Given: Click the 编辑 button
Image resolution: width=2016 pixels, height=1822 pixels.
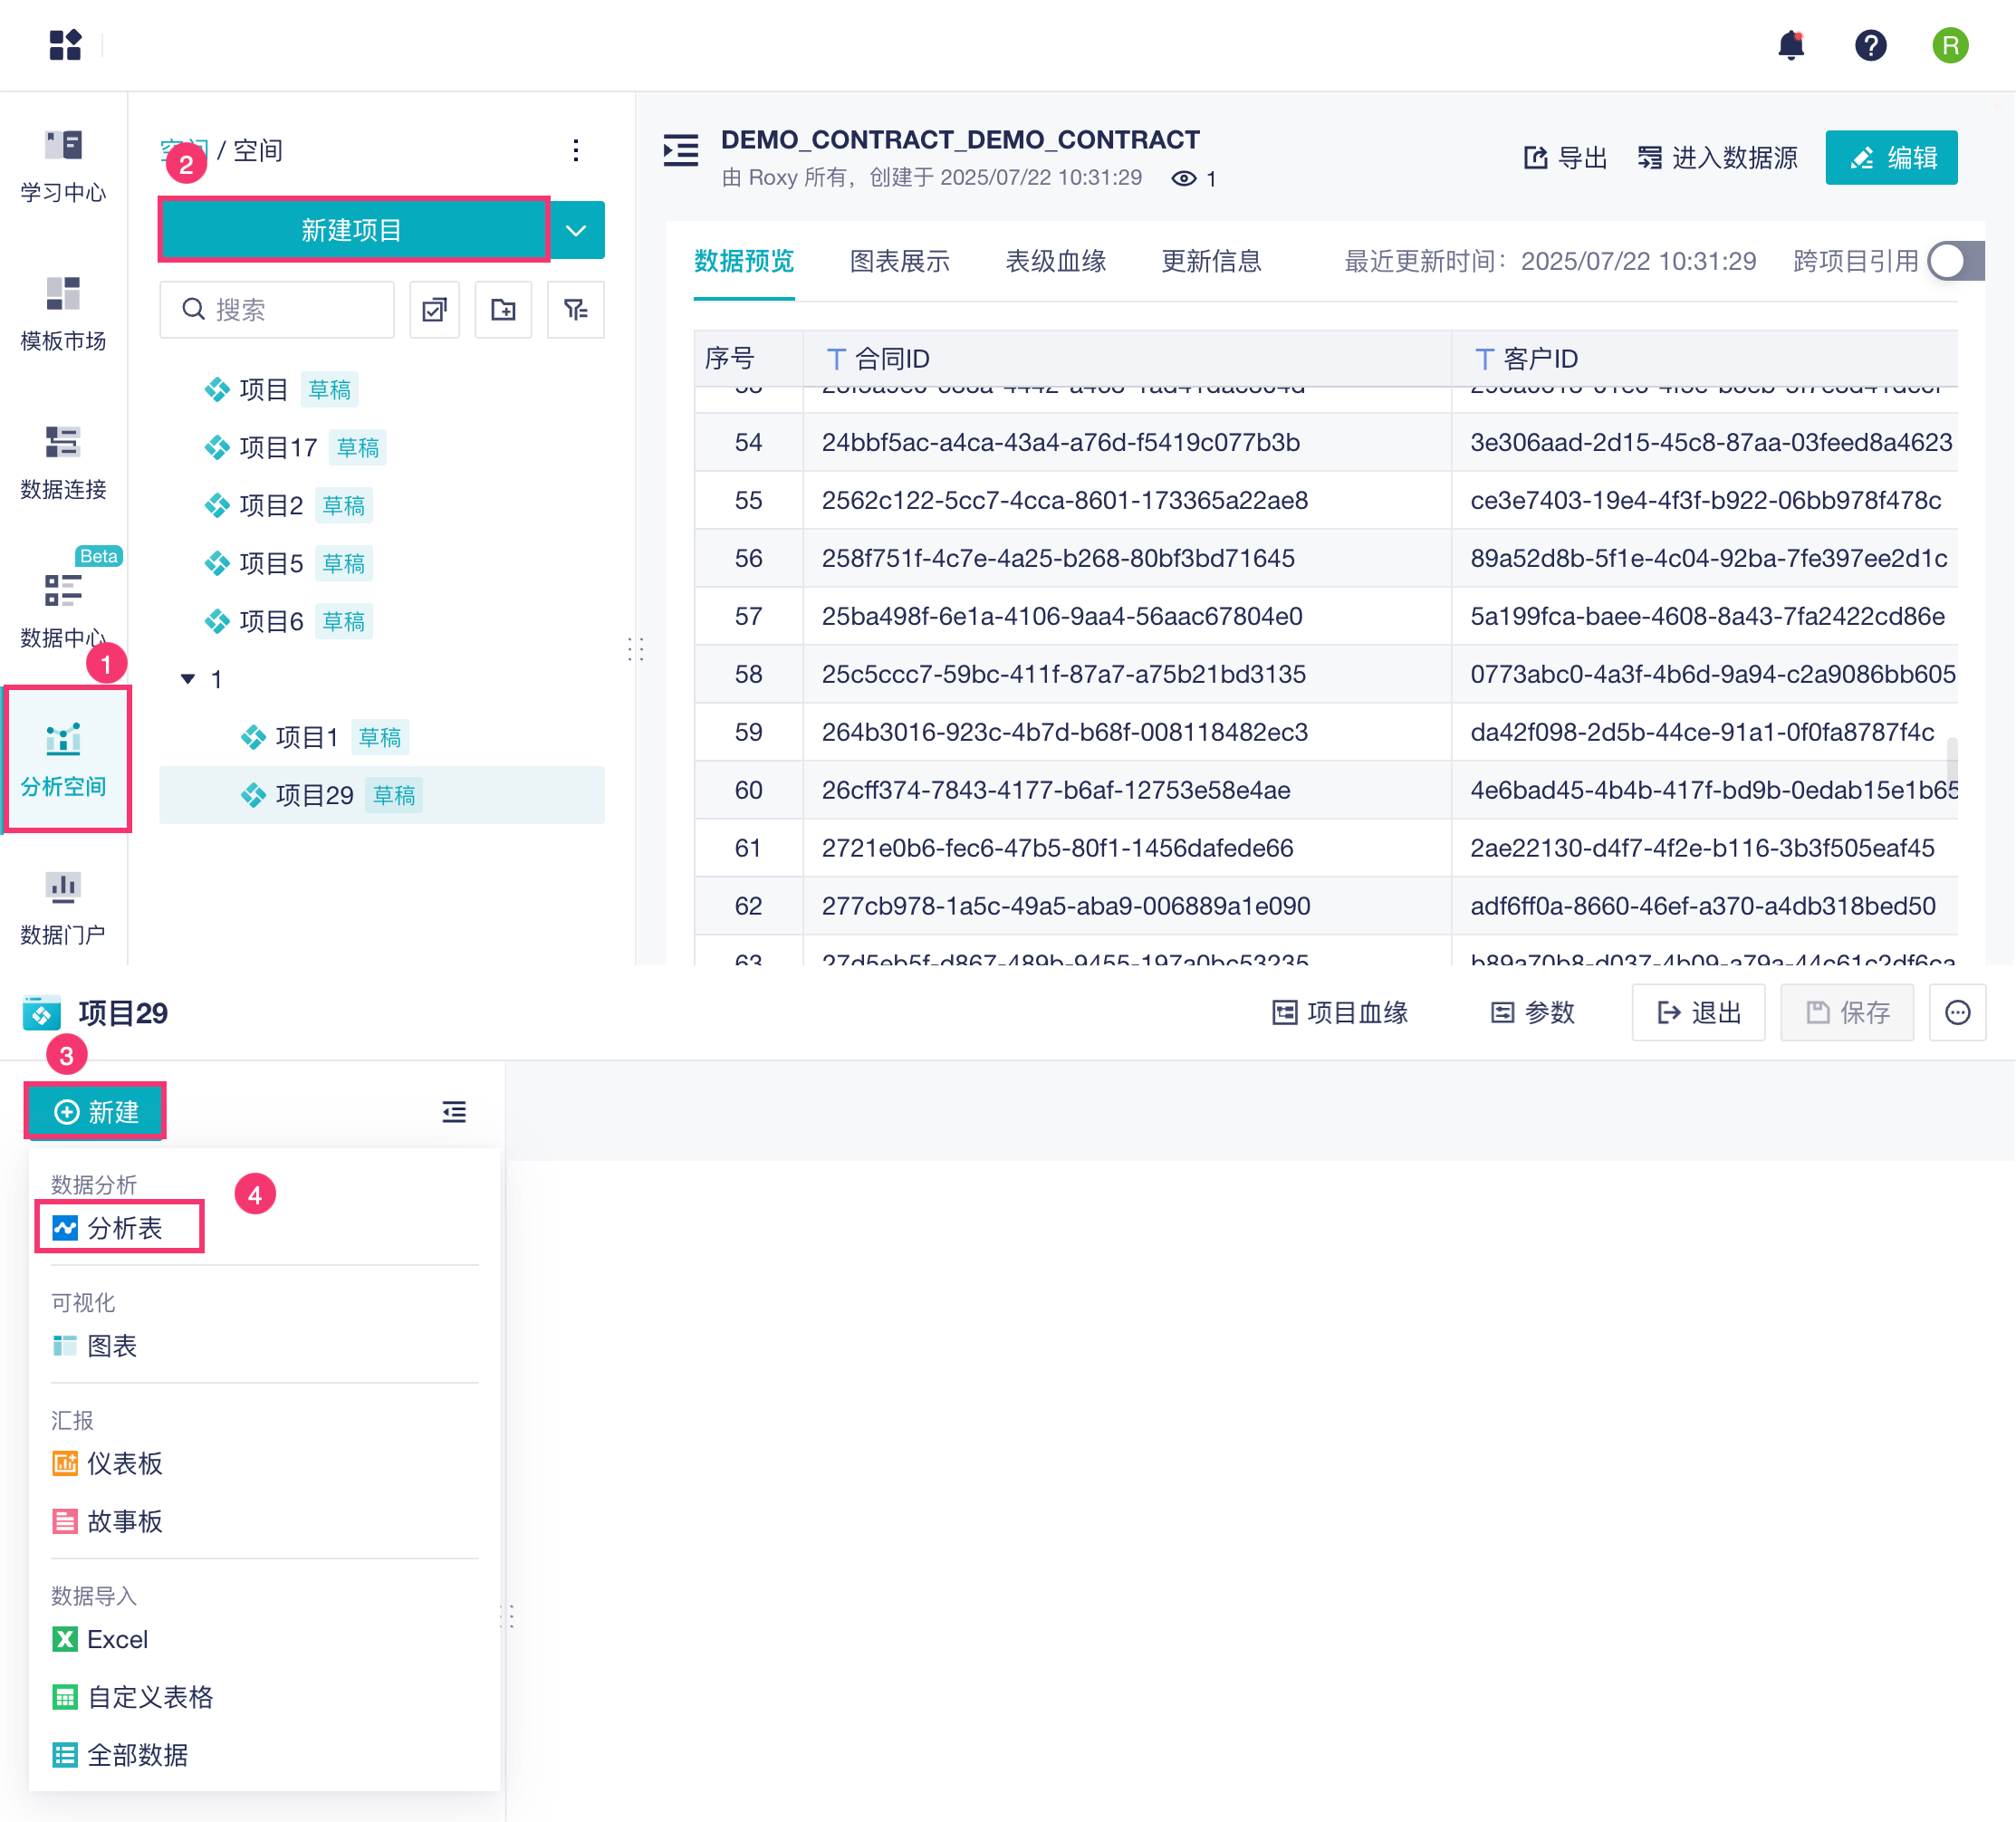Looking at the screenshot, I should (x=1890, y=158).
